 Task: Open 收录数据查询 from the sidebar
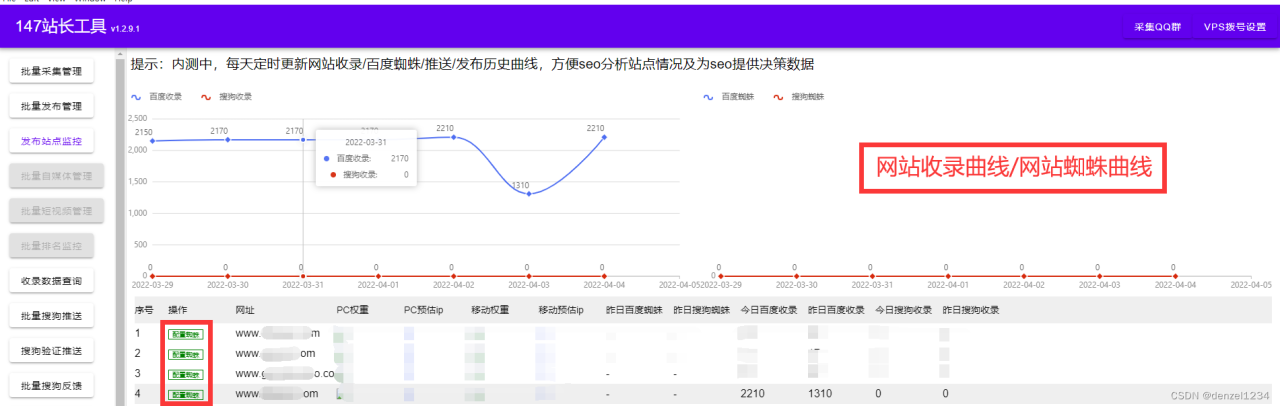click(x=51, y=281)
